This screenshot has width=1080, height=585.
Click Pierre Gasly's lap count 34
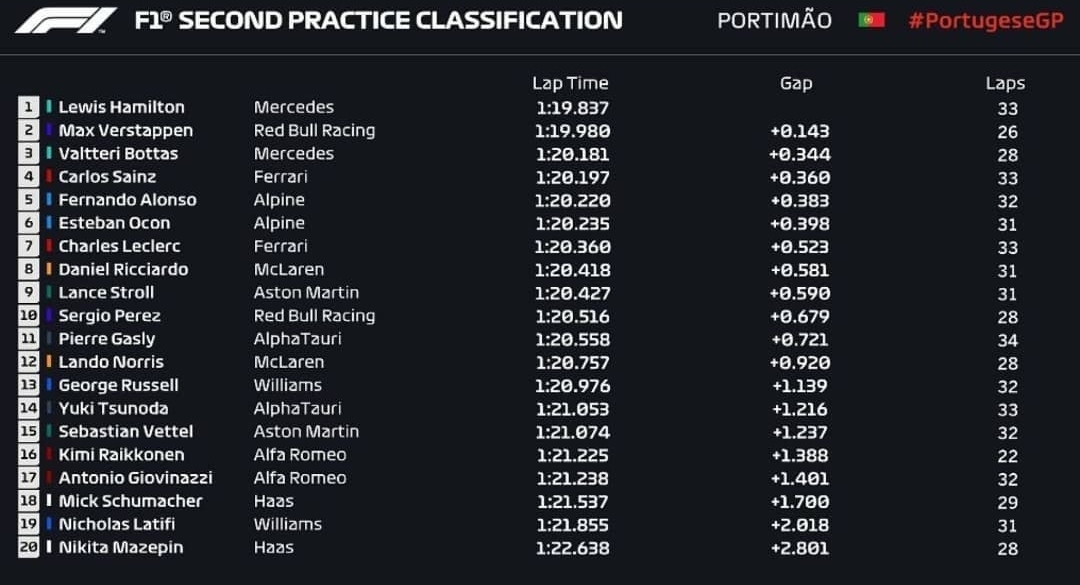[x=1007, y=339]
